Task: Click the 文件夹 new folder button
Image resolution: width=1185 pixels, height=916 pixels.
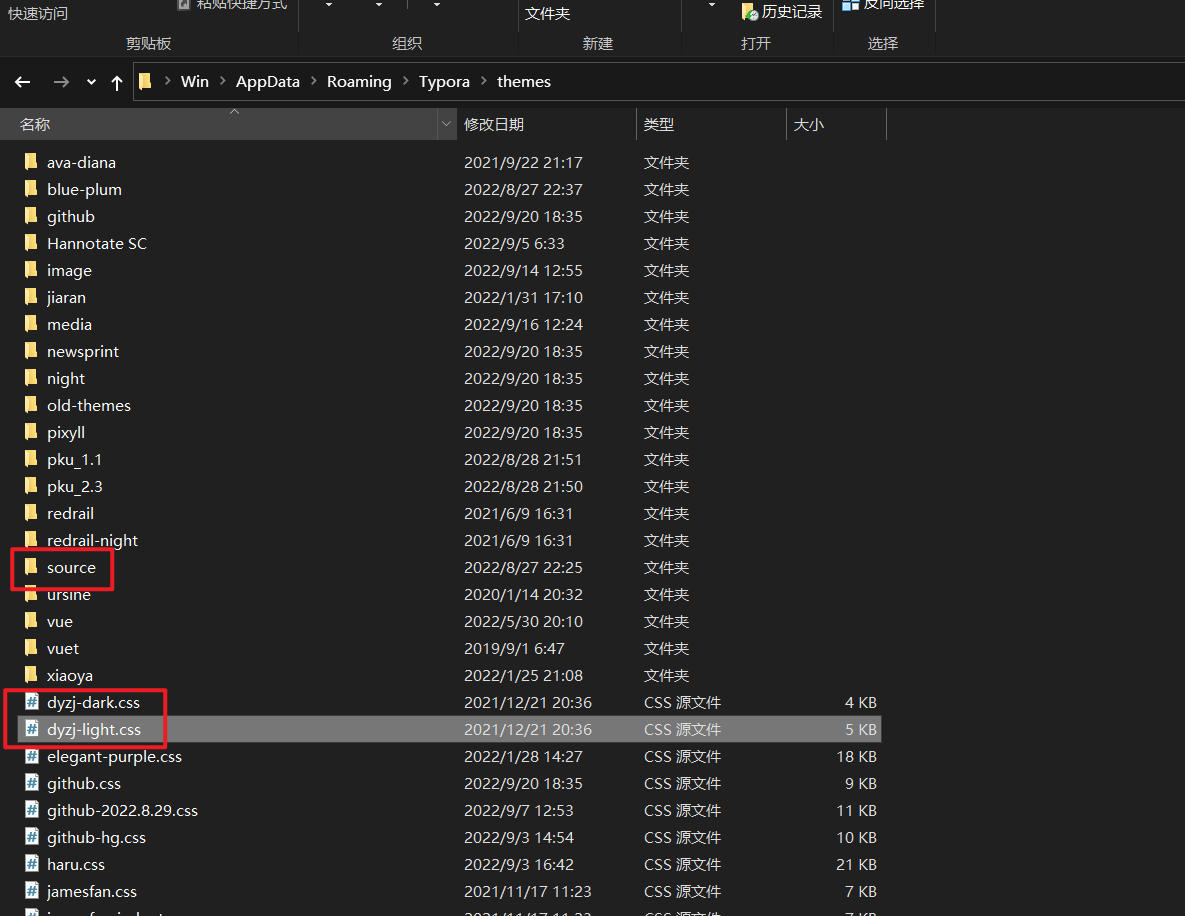Action: [x=548, y=14]
